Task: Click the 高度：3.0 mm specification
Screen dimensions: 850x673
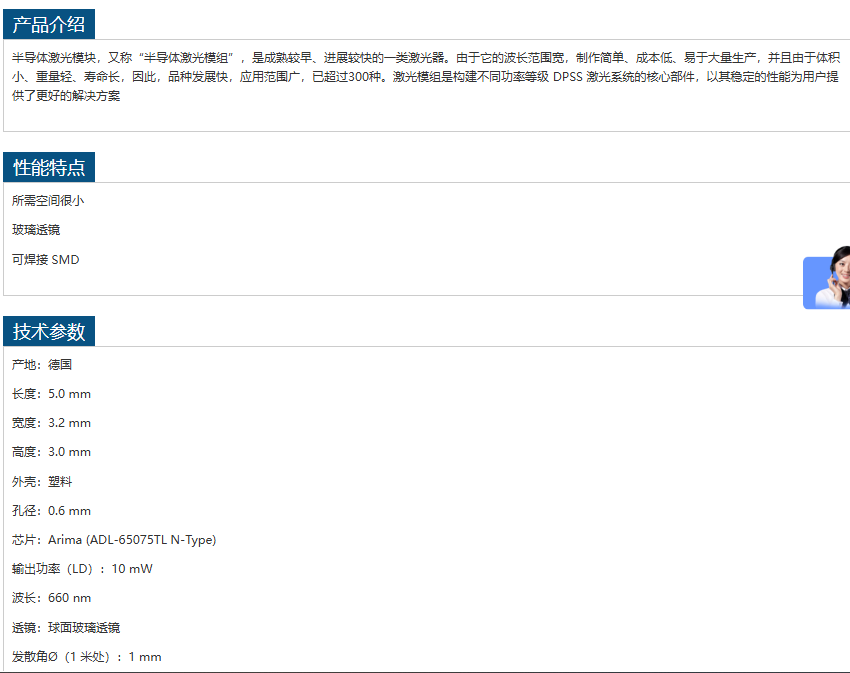Action: (x=51, y=452)
